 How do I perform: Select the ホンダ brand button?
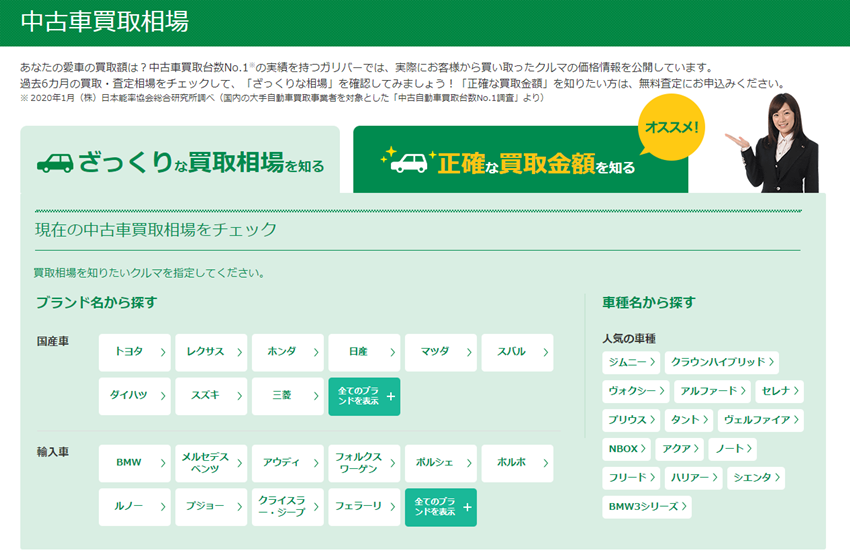(288, 353)
